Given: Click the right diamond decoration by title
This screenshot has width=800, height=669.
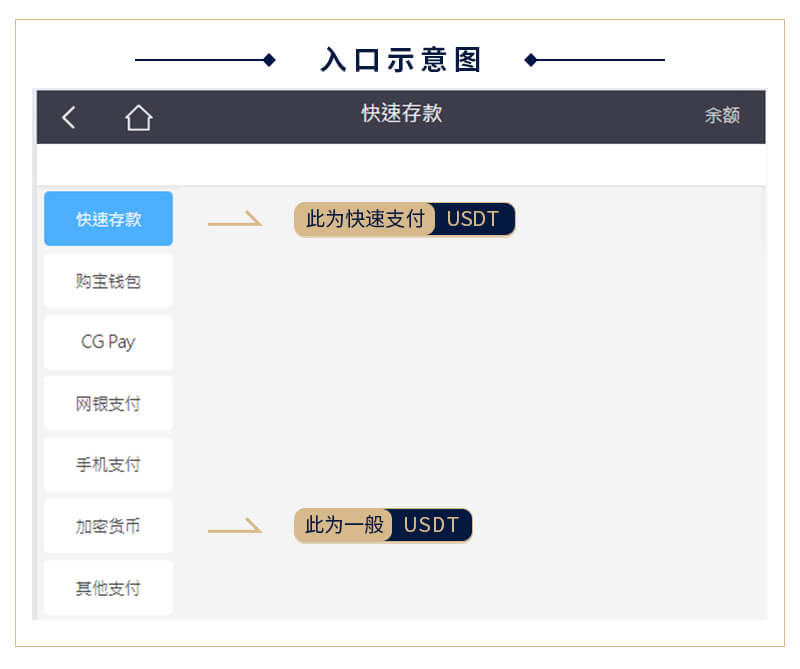Looking at the screenshot, I should 531,60.
